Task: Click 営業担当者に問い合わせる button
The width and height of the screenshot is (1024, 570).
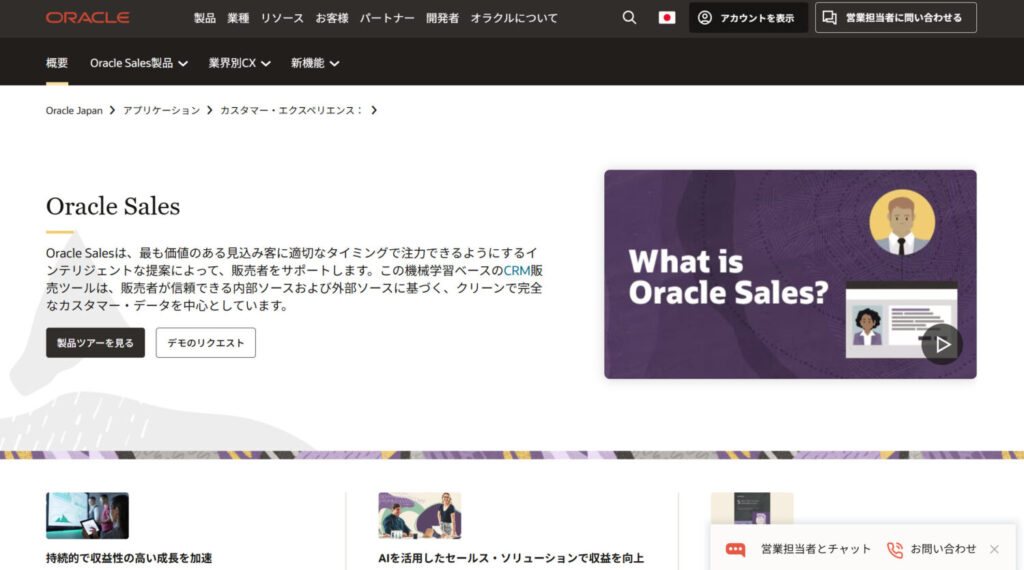Action: click(x=895, y=18)
